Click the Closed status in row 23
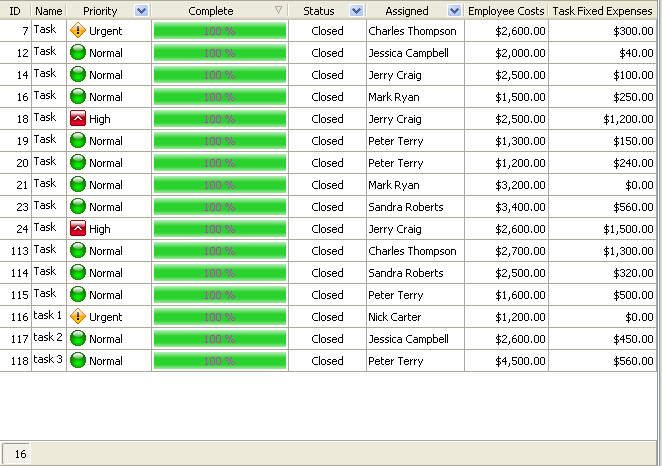The width and height of the screenshot is (662, 466). 327,207
